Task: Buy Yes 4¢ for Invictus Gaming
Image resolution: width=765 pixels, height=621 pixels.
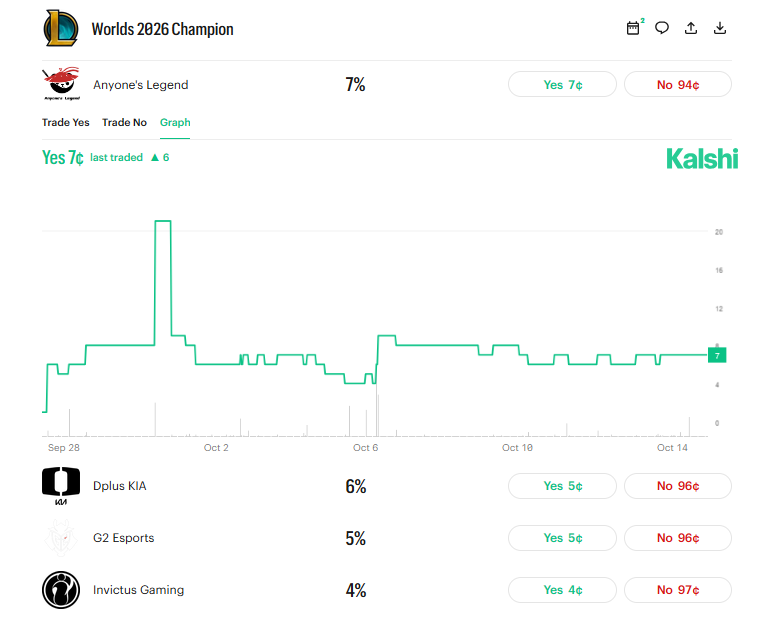Action: (562, 590)
